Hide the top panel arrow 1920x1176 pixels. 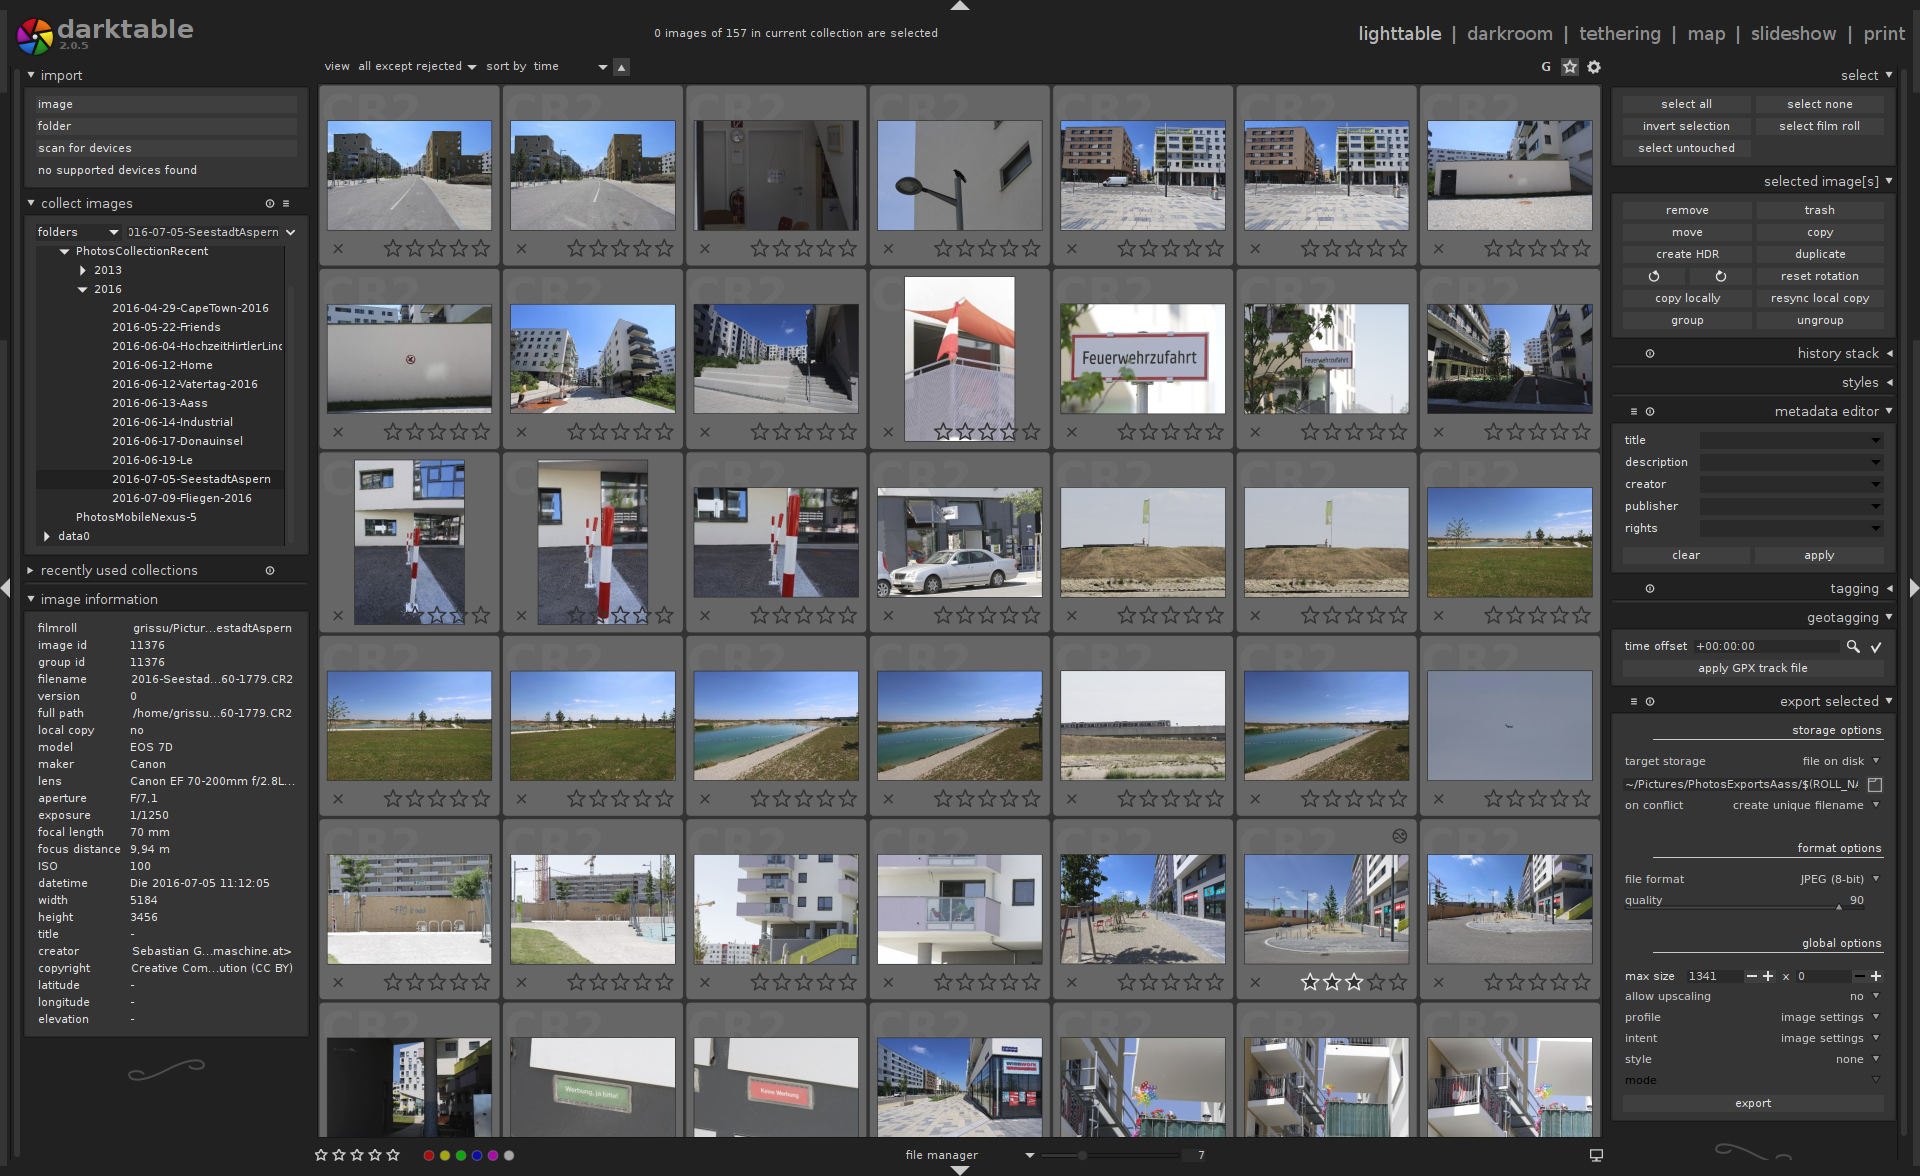pyautogui.click(x=960, y=6)
